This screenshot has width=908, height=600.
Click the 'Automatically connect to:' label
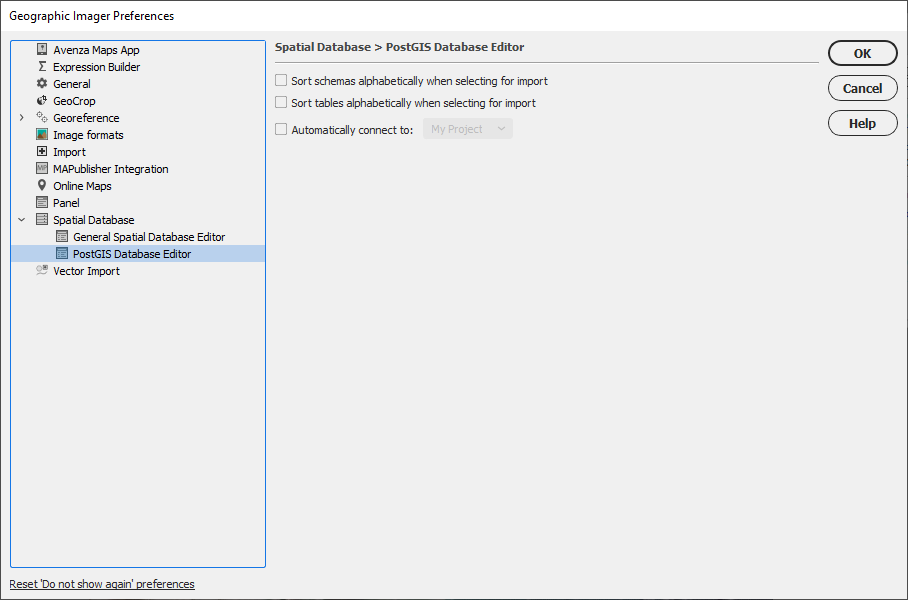pos(352,130)
